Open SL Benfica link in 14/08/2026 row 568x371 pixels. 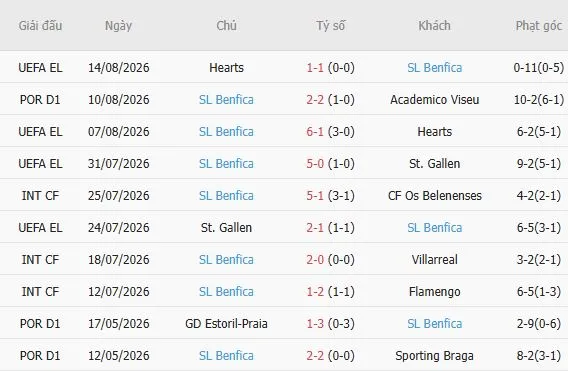click(x=434, y=68)
